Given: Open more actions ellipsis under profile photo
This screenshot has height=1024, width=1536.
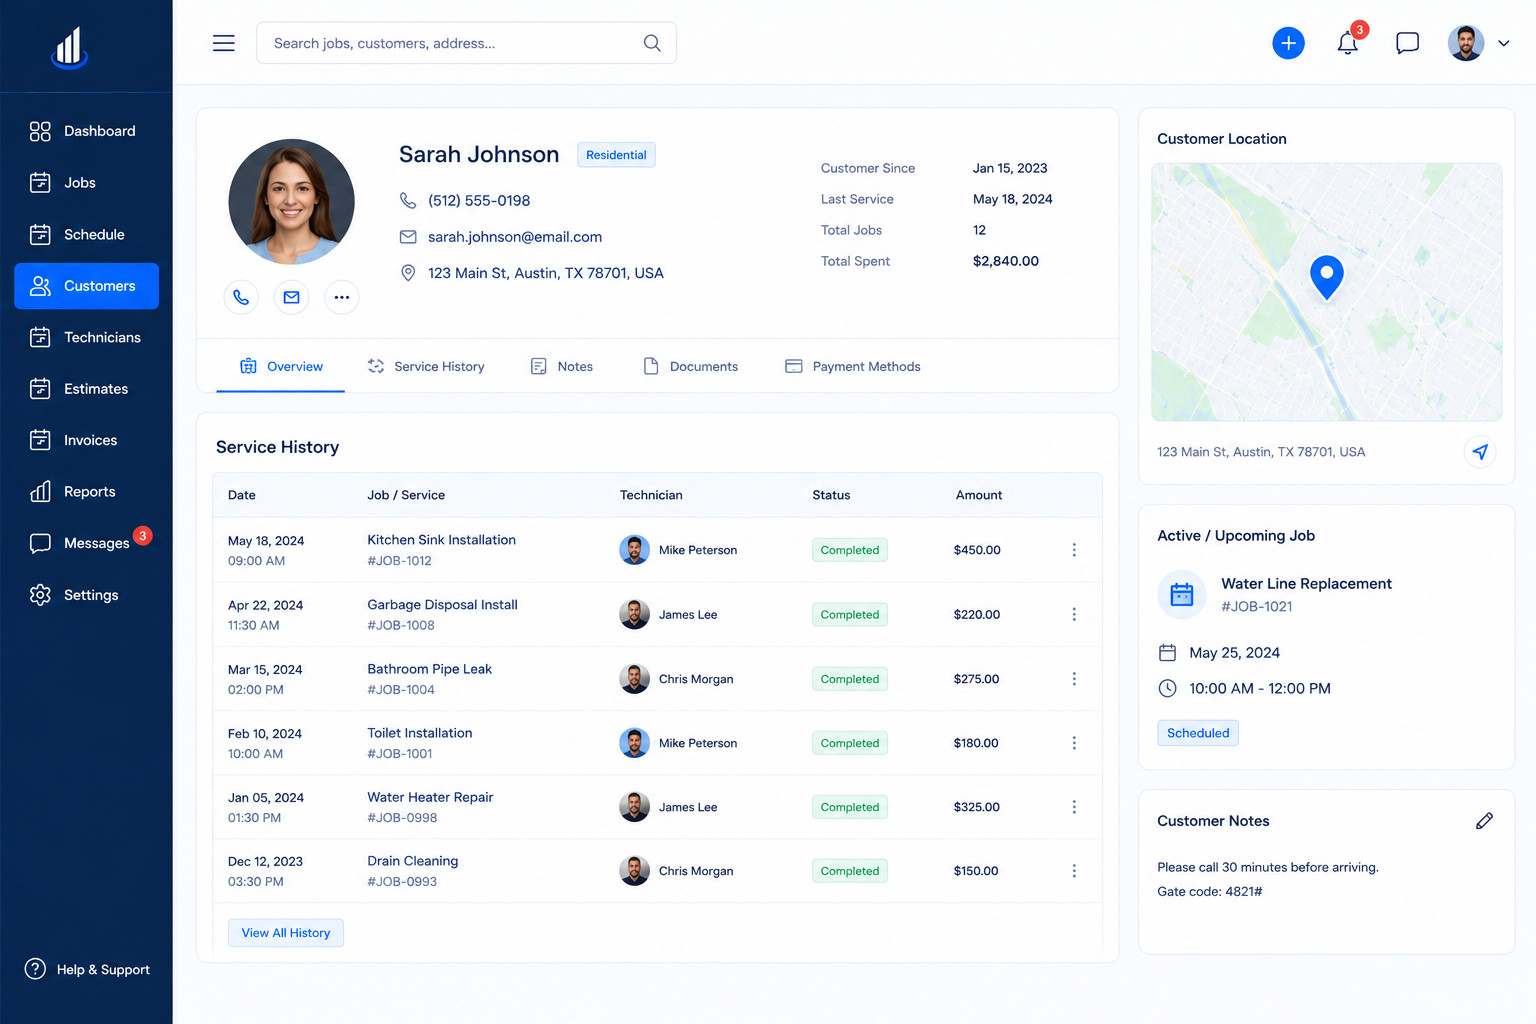Looking at the screenshot, I should coord(341,297).
